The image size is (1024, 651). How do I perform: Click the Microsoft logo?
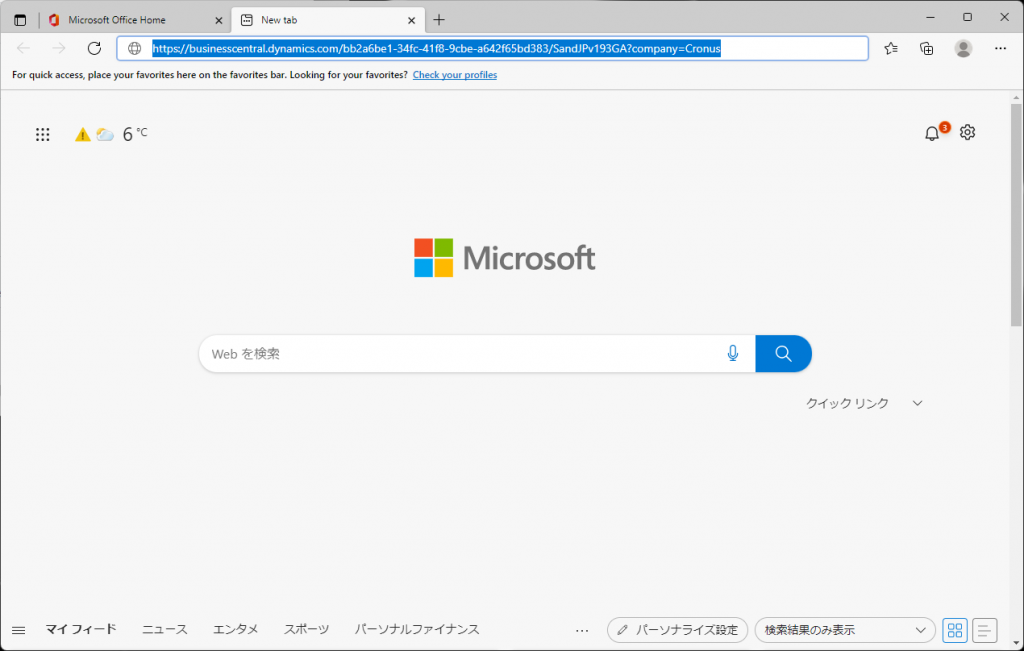click(x=505, y=258)
